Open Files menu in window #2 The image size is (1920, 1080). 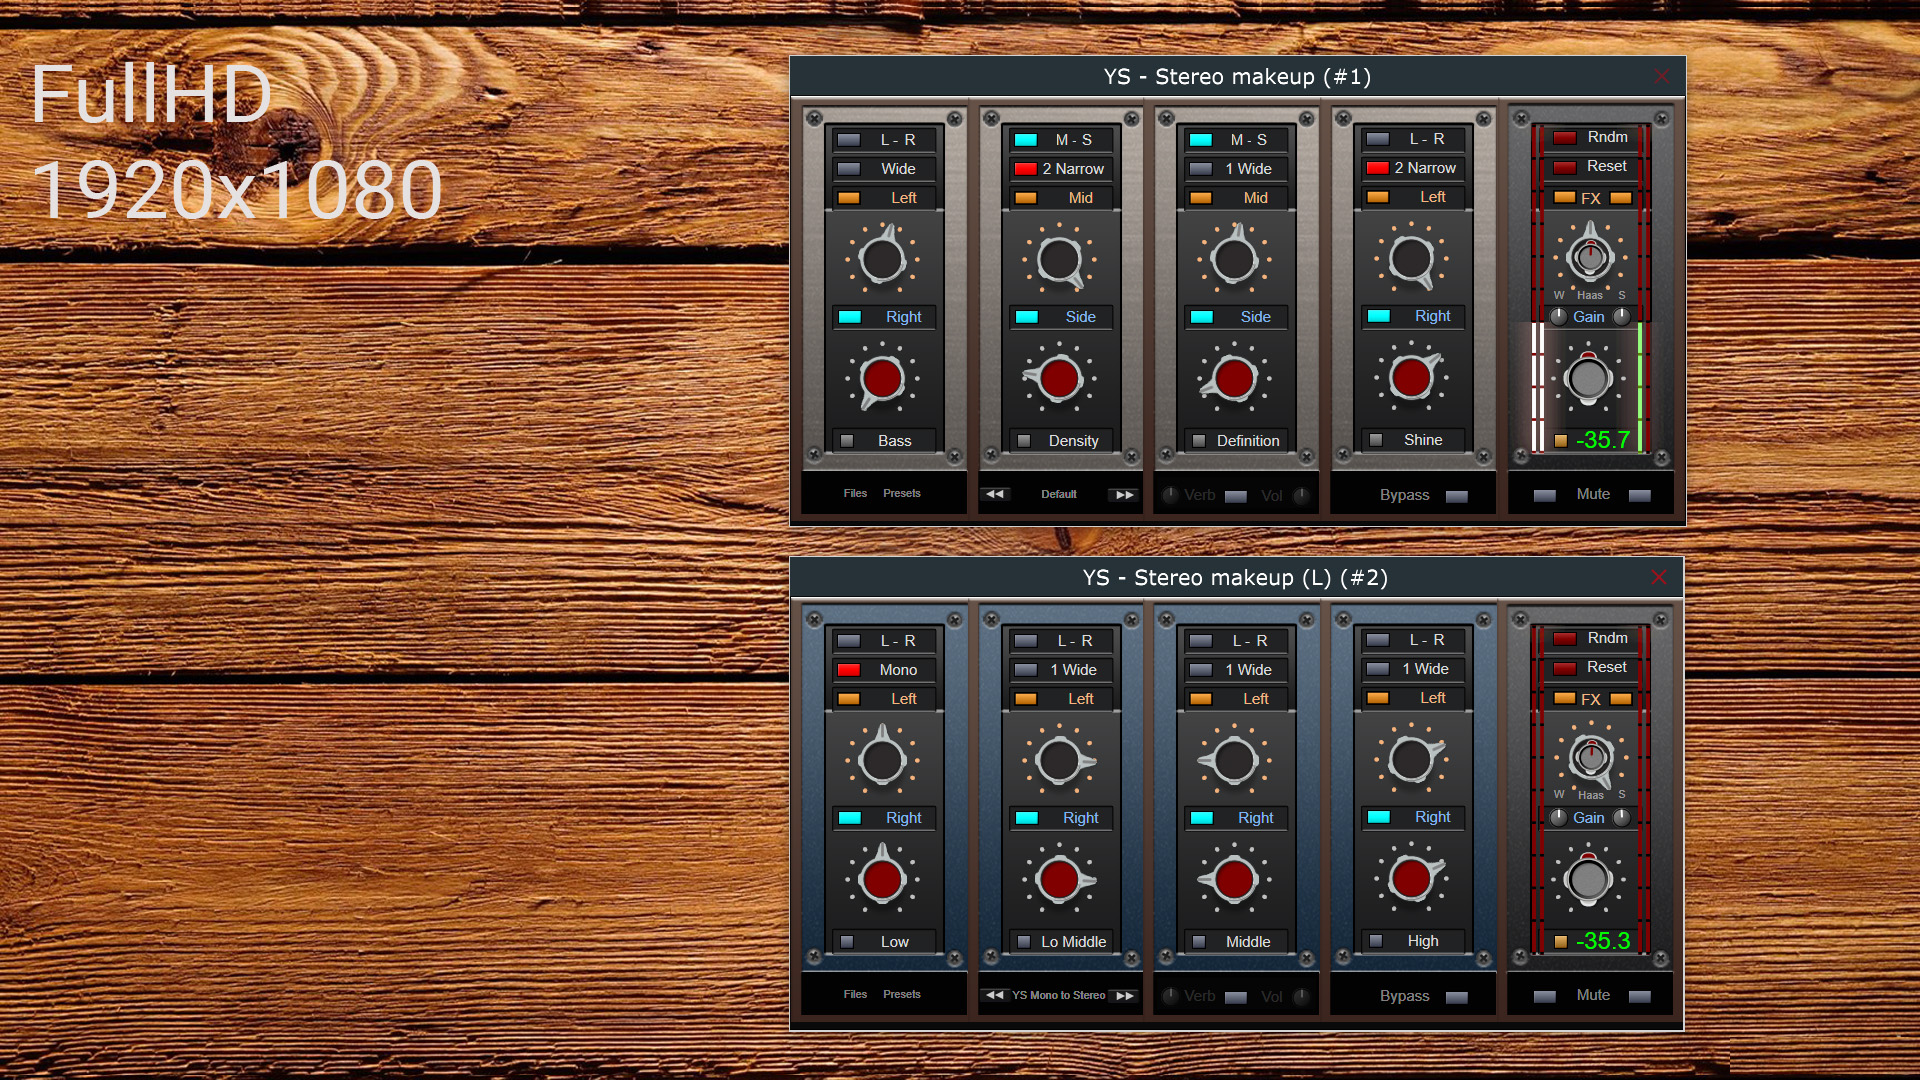pos(855,994)
